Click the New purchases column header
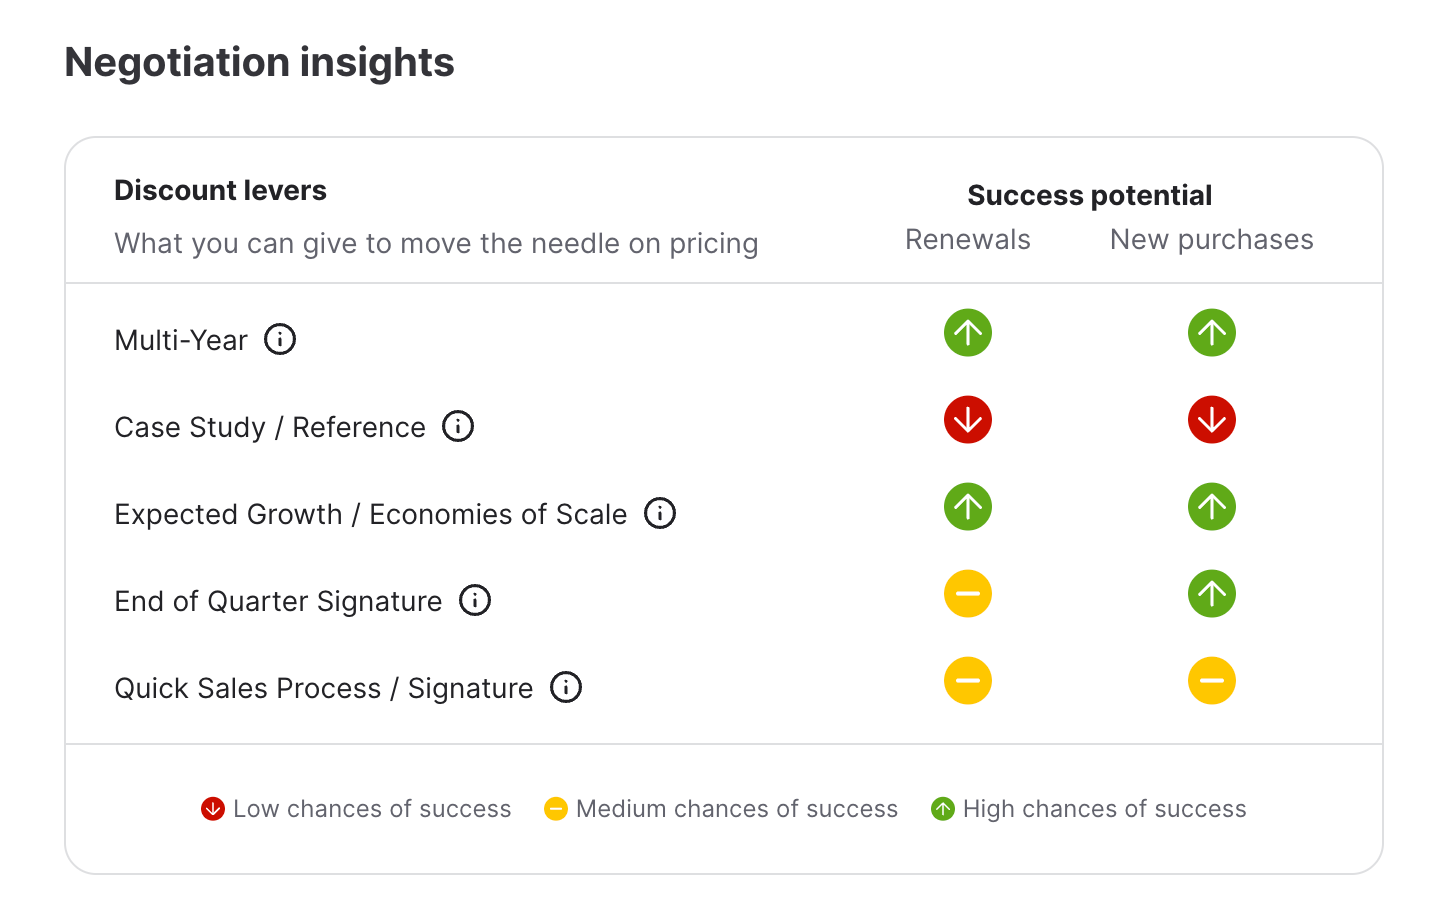 pyautogui.click(x=1212, y=240)
